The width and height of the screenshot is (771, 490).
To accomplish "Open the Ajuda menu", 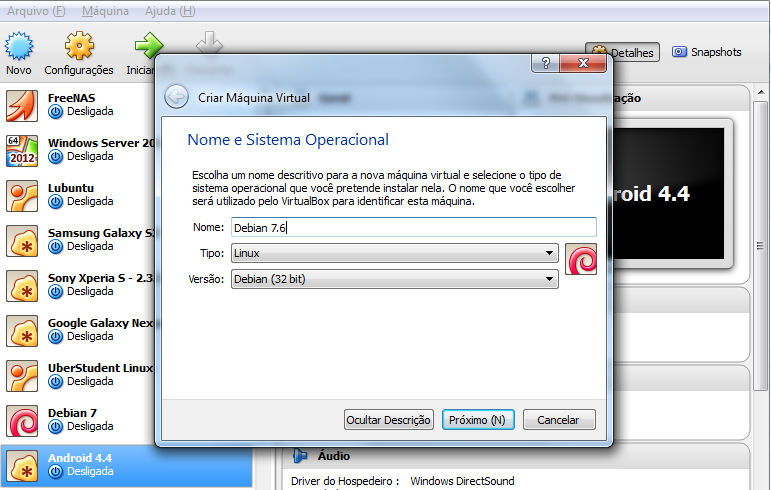I will (170, 11).
